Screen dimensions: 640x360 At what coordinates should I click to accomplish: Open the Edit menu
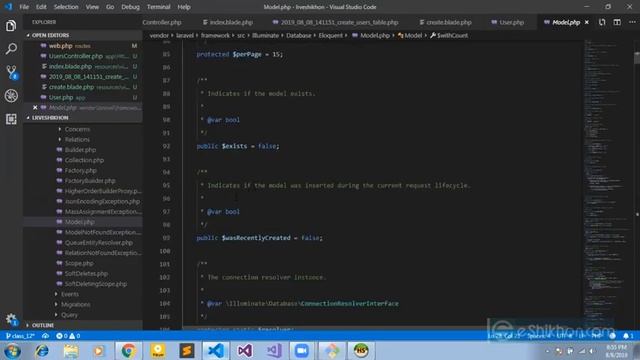[41, 7]
